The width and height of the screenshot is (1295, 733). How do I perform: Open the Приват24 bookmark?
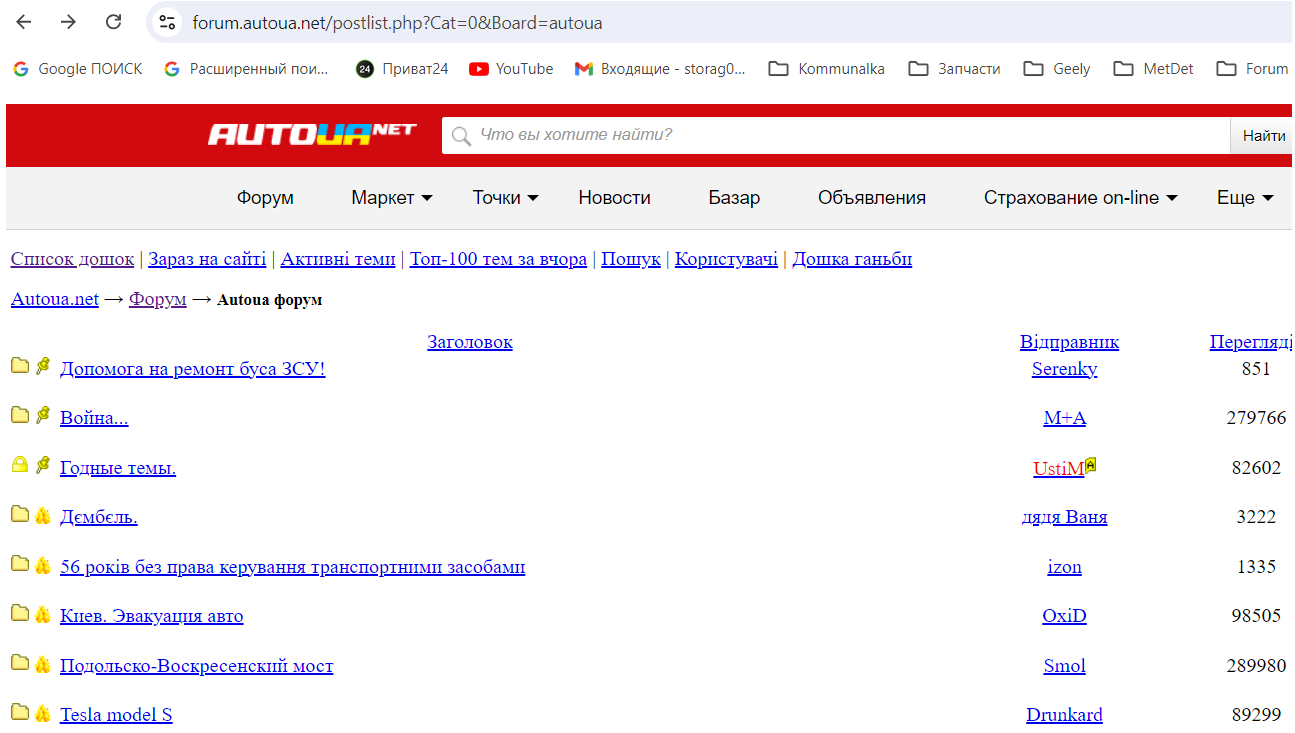click(x=402, y=69)
